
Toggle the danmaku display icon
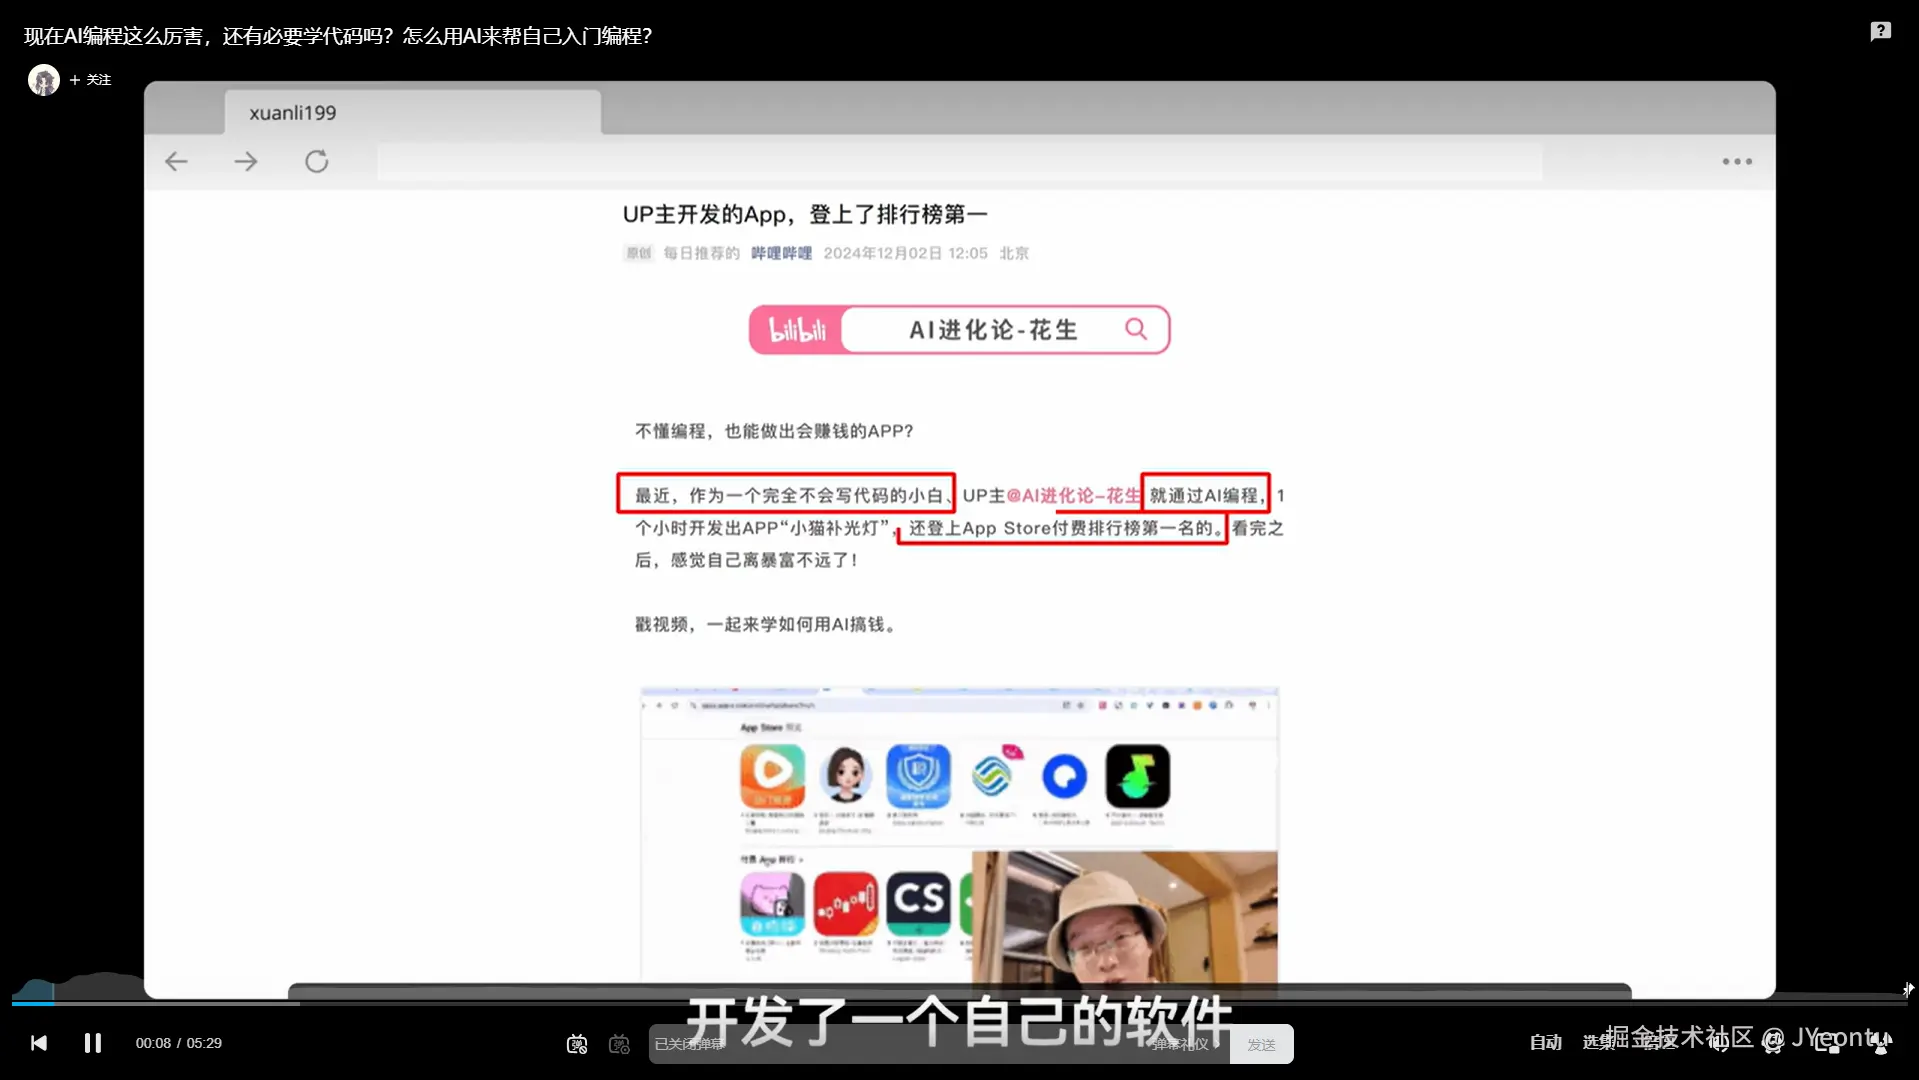tap(577, 1044)
